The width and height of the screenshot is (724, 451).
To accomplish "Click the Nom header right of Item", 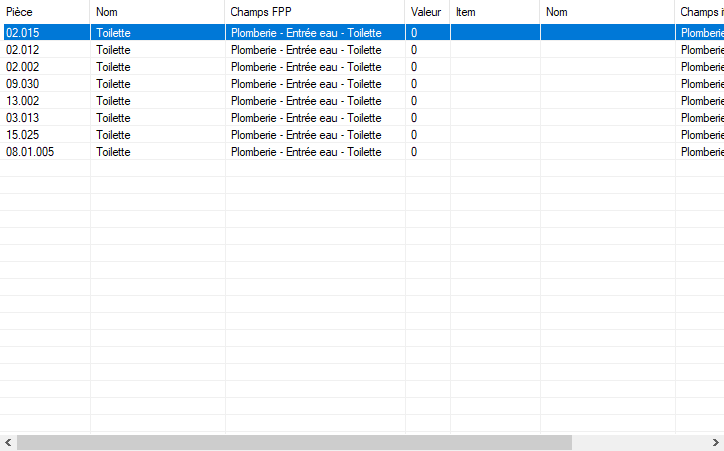I will (x=607, y=11).
